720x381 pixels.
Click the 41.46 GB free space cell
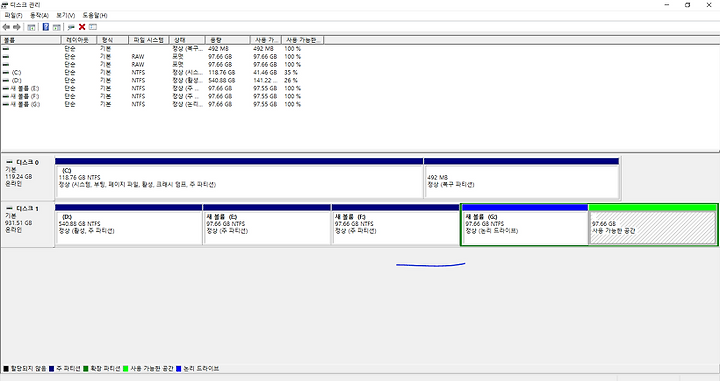coord(265,73)
